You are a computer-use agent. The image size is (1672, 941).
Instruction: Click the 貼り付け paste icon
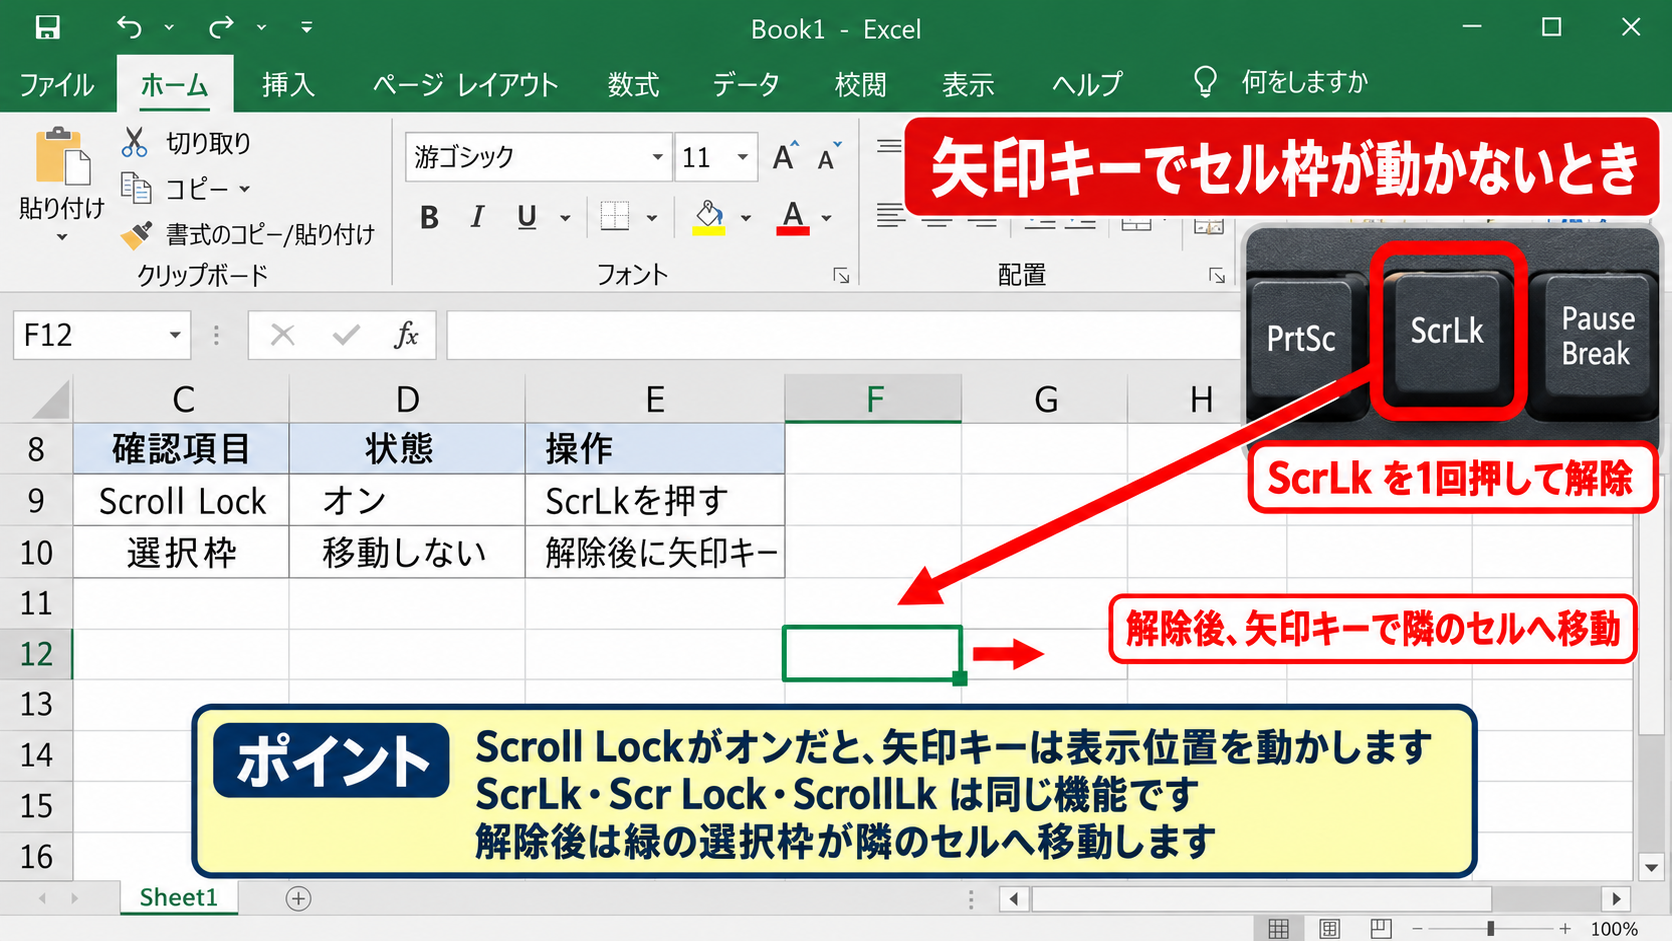click(62, 157)
